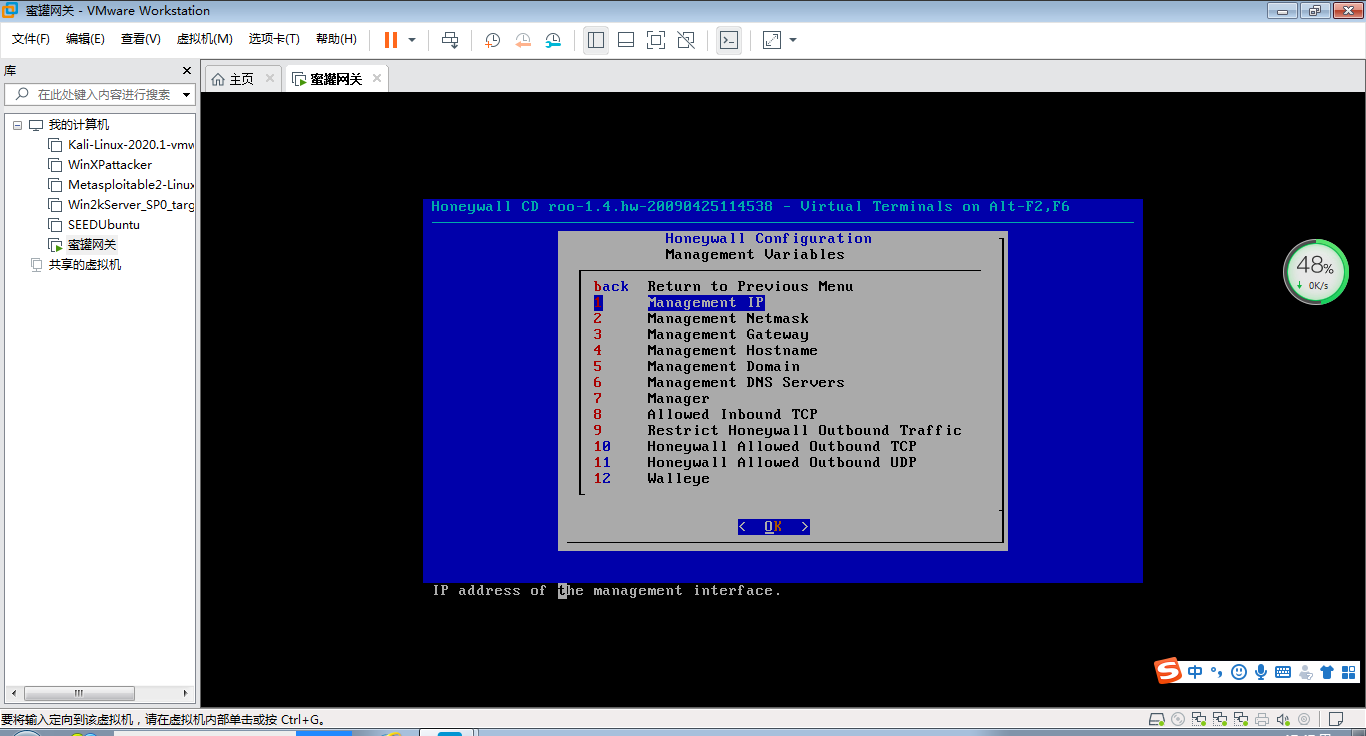
Task: Select '8 Allowed Inbound TCP' entry
Action: tap(705, 414)
